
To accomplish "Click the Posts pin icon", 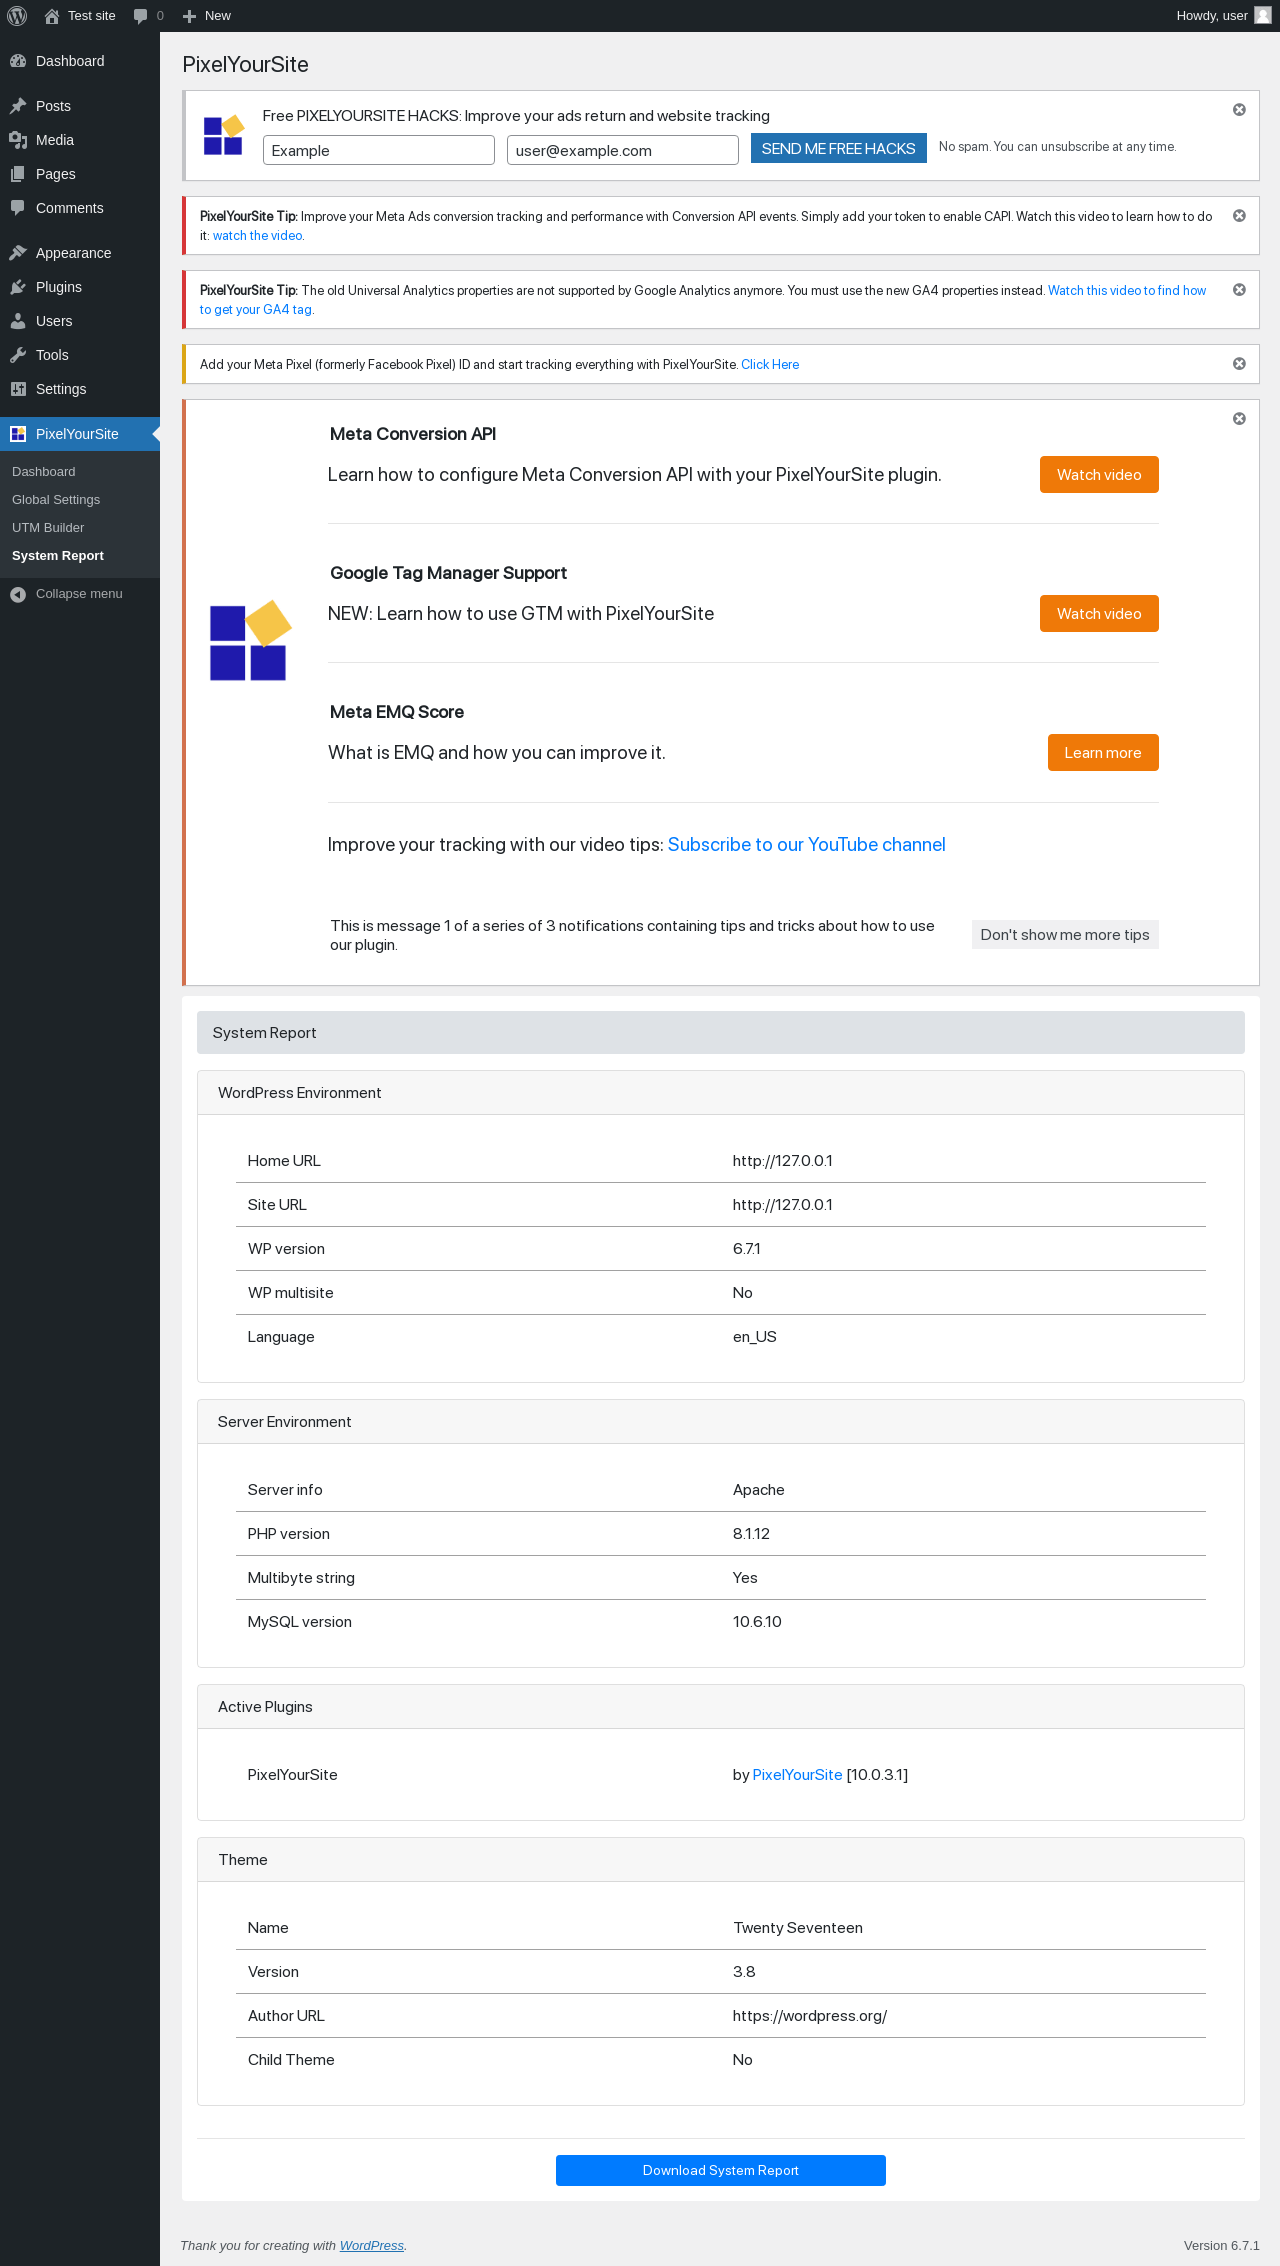I will 18,106.
